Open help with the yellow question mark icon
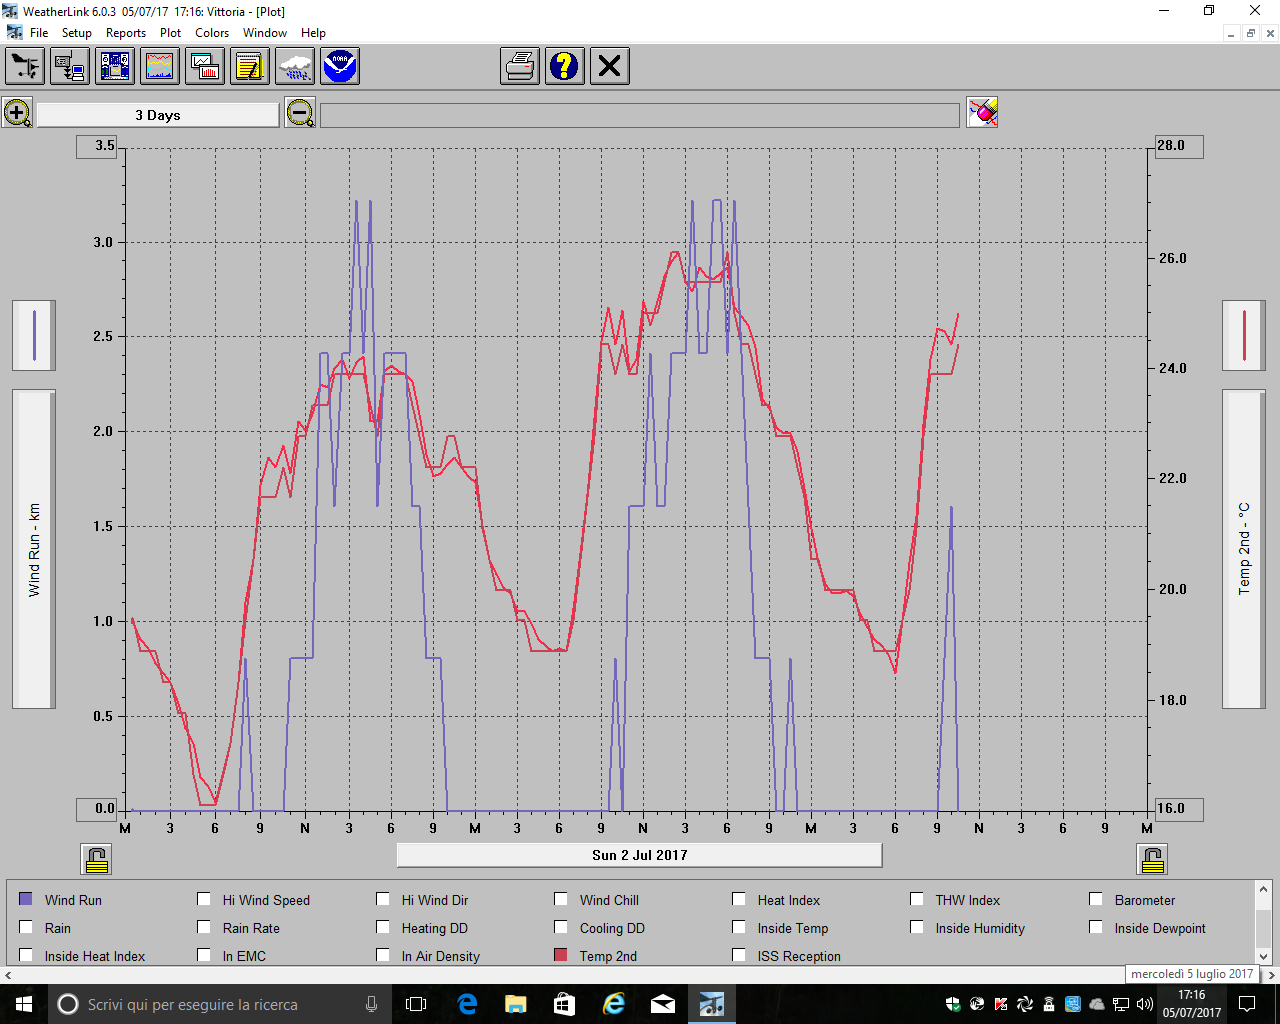This screenshot has width=1280, height=1024. pos(564,67)
